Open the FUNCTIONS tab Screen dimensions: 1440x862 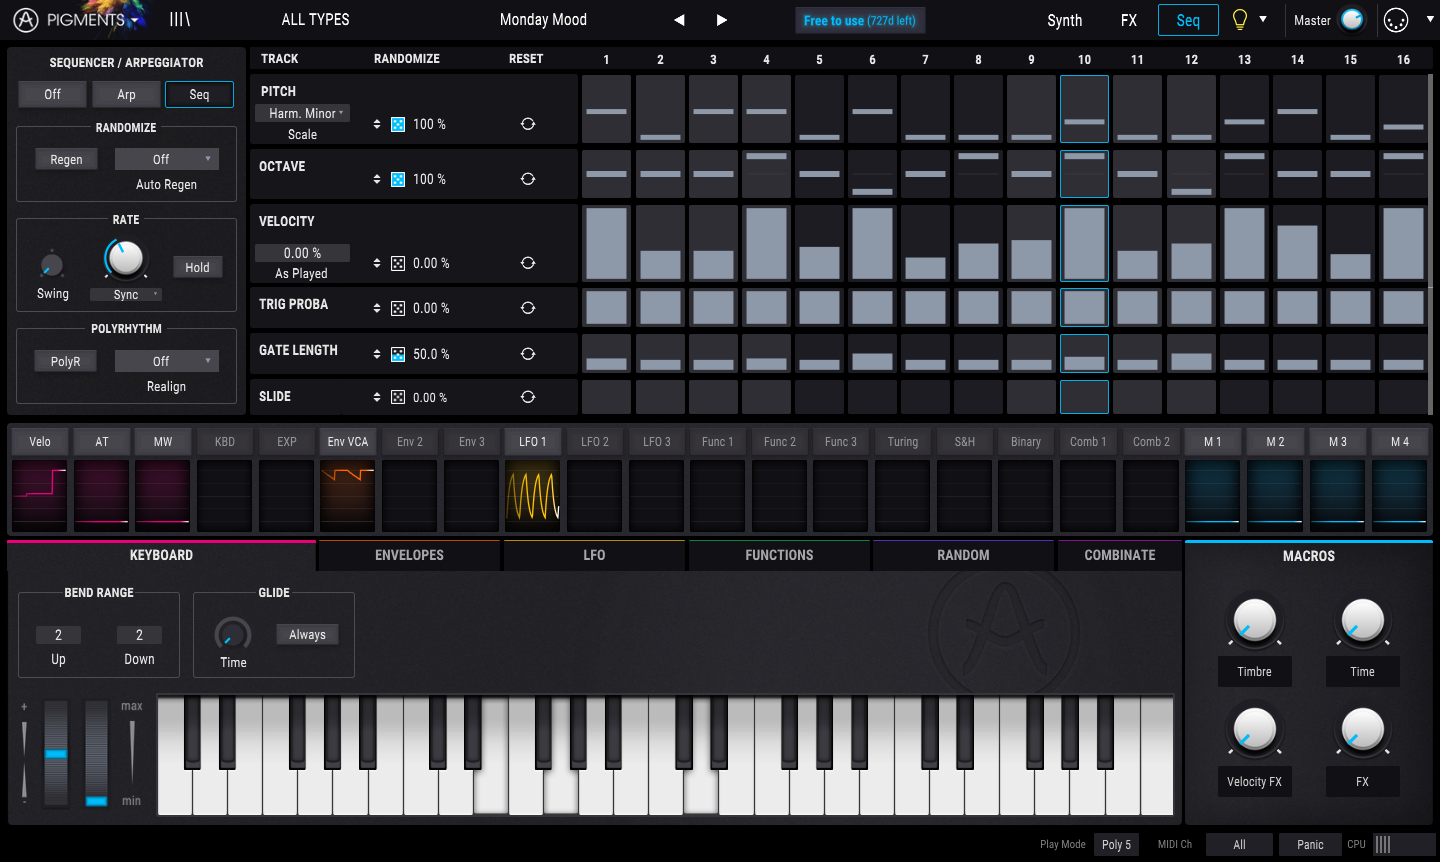pyautogui.click(x=779, y=555)
